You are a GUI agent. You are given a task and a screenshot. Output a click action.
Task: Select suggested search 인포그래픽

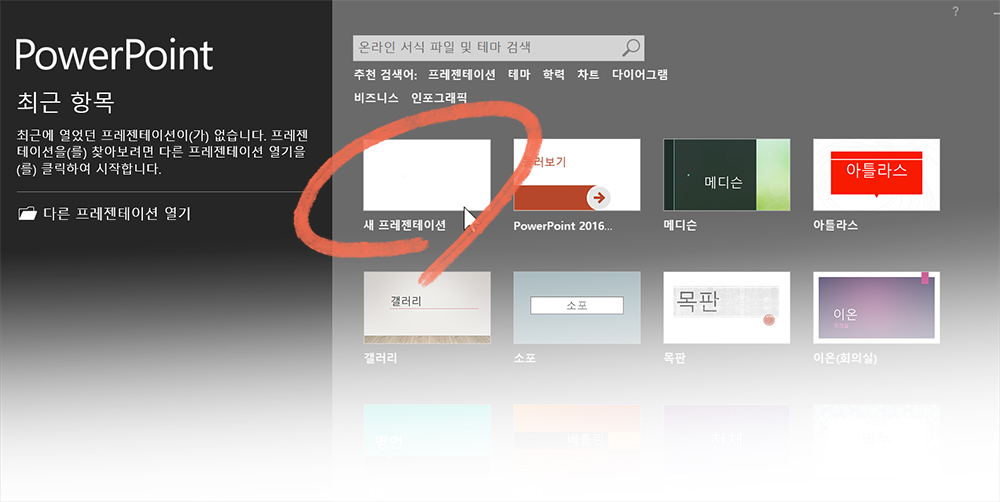tap(439, 98)
